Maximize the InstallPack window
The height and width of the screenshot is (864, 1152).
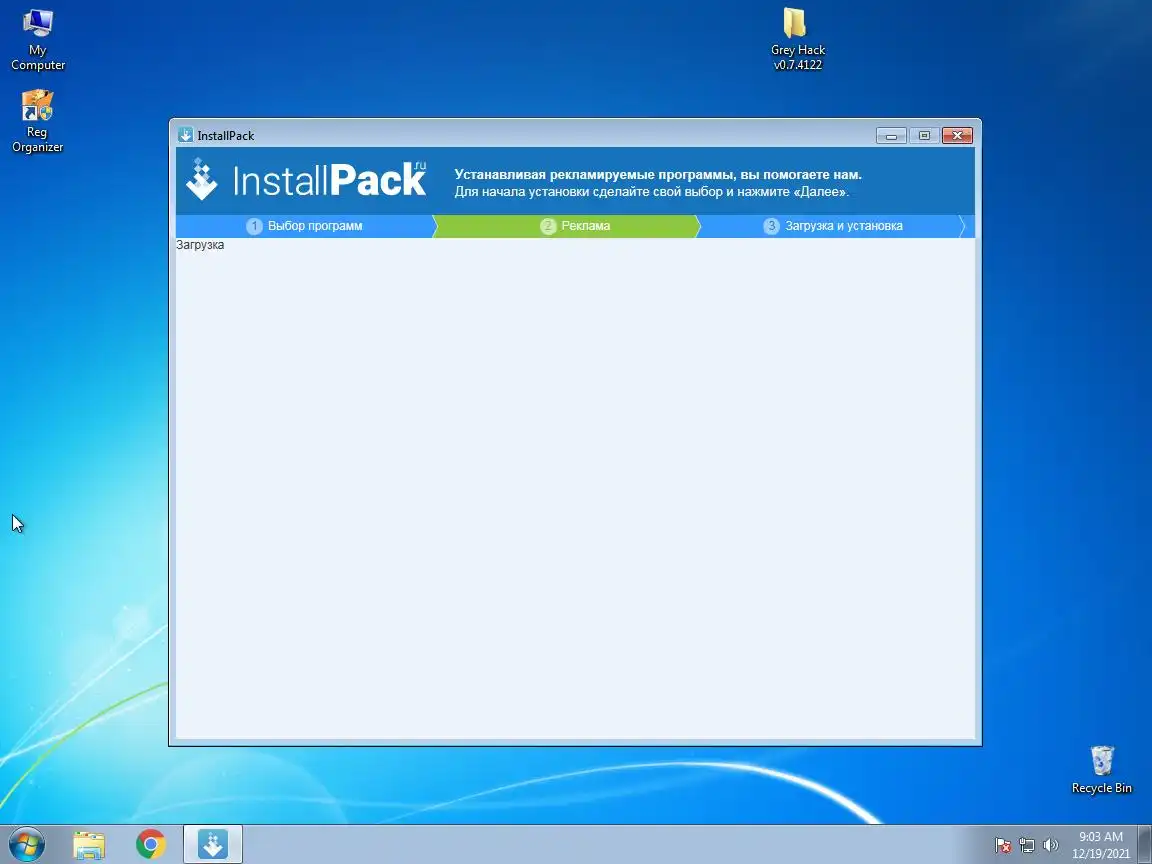pos(924,135)
